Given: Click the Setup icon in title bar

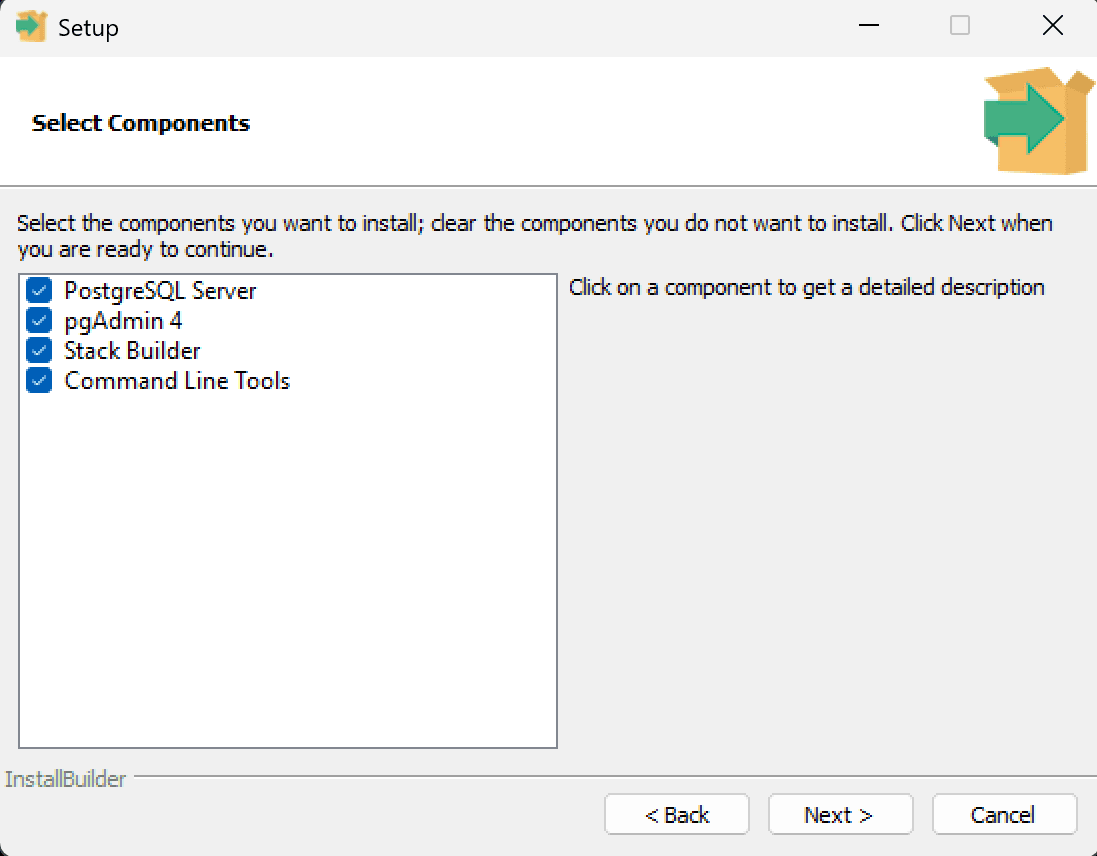Looking at the screenshot, I should tap(32, 27).
